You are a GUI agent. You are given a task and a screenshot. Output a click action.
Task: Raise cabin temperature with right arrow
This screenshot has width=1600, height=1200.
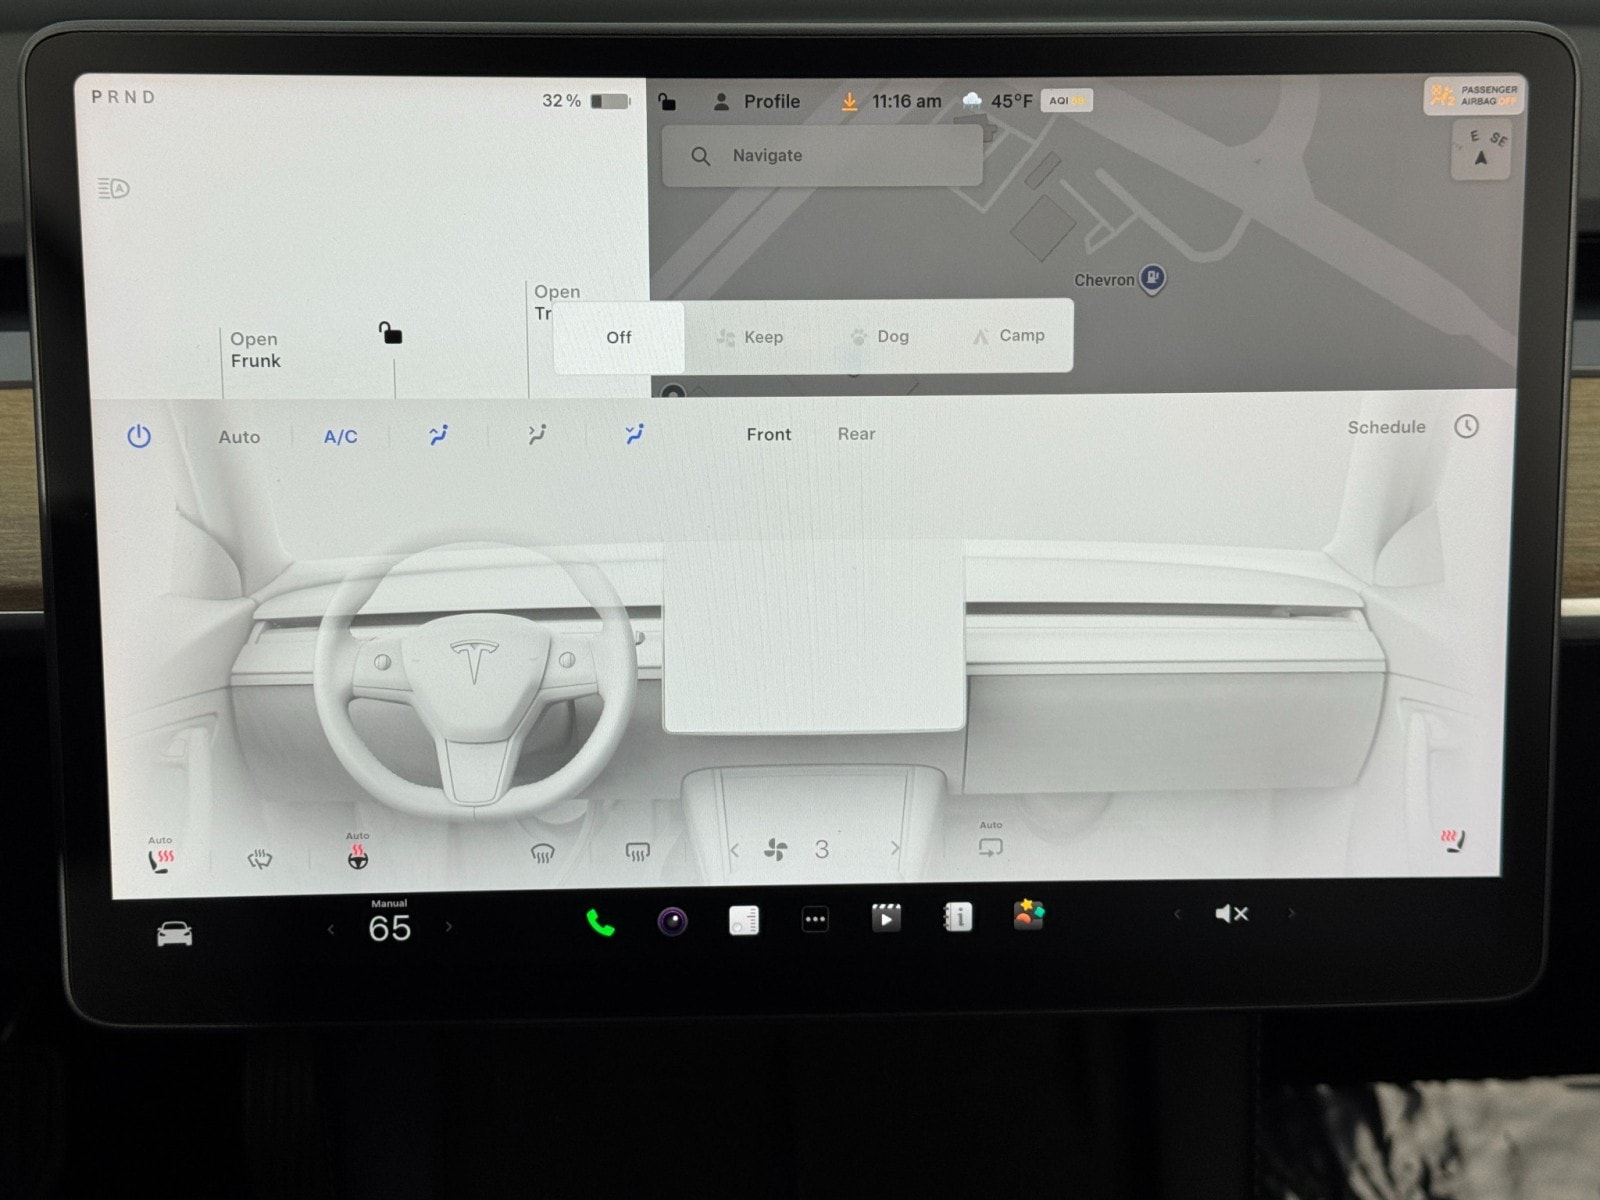(449, 927)
